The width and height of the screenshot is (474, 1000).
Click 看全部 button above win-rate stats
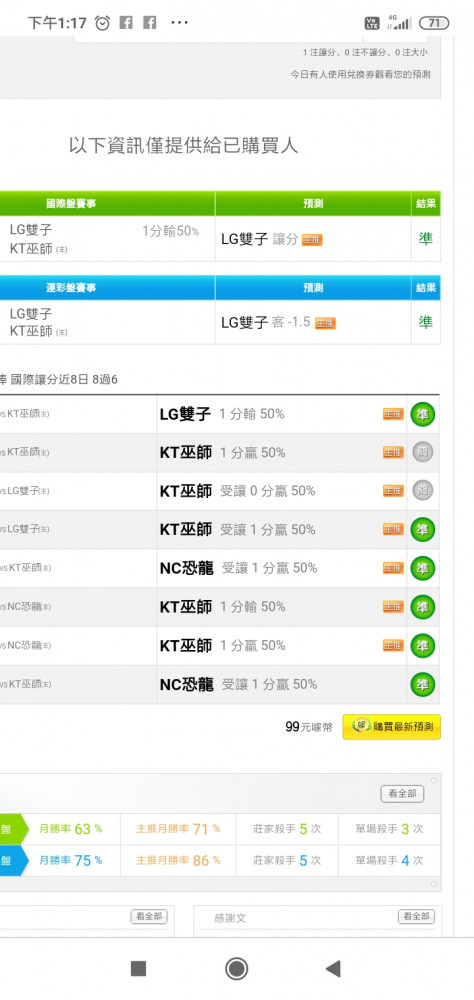click(x=403, y=794)
